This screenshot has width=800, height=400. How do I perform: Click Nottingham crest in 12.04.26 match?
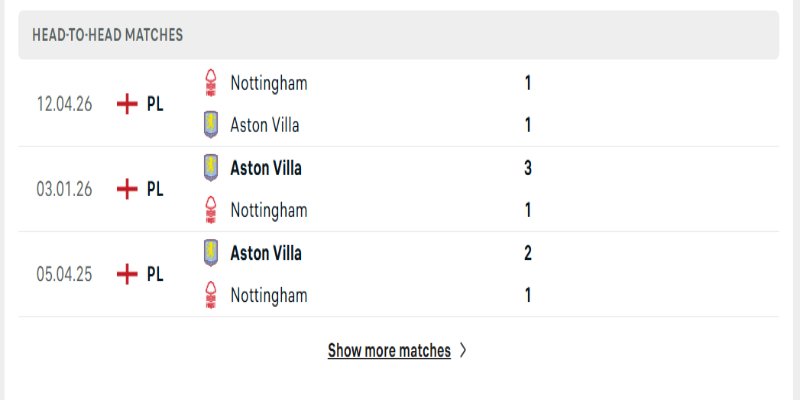[x=211, y=83]
